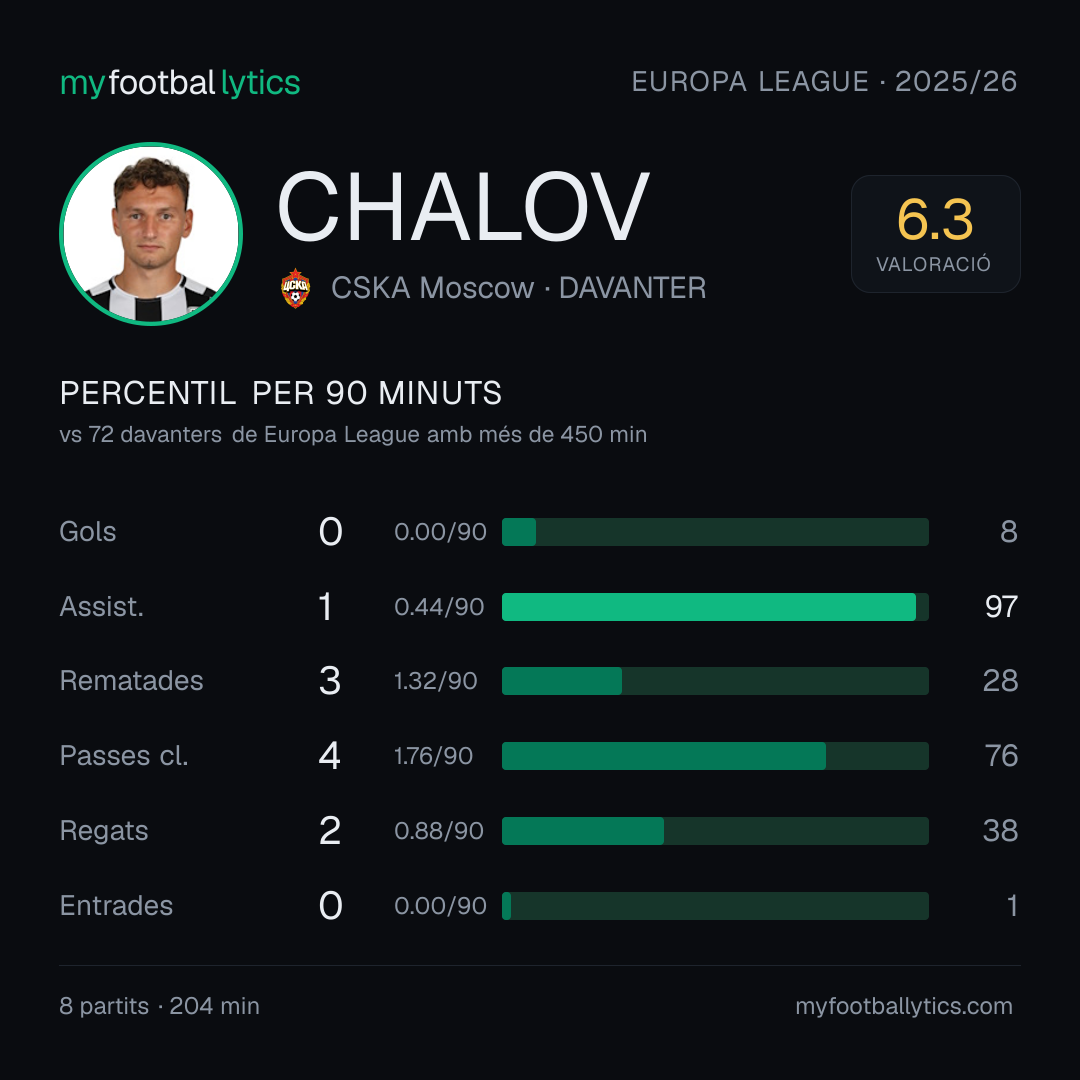The height and width of the screenshot is (1080, 1080).
Task: Click the Regats percentile bar
Action: pyautogui.click(x=715, y=831)
